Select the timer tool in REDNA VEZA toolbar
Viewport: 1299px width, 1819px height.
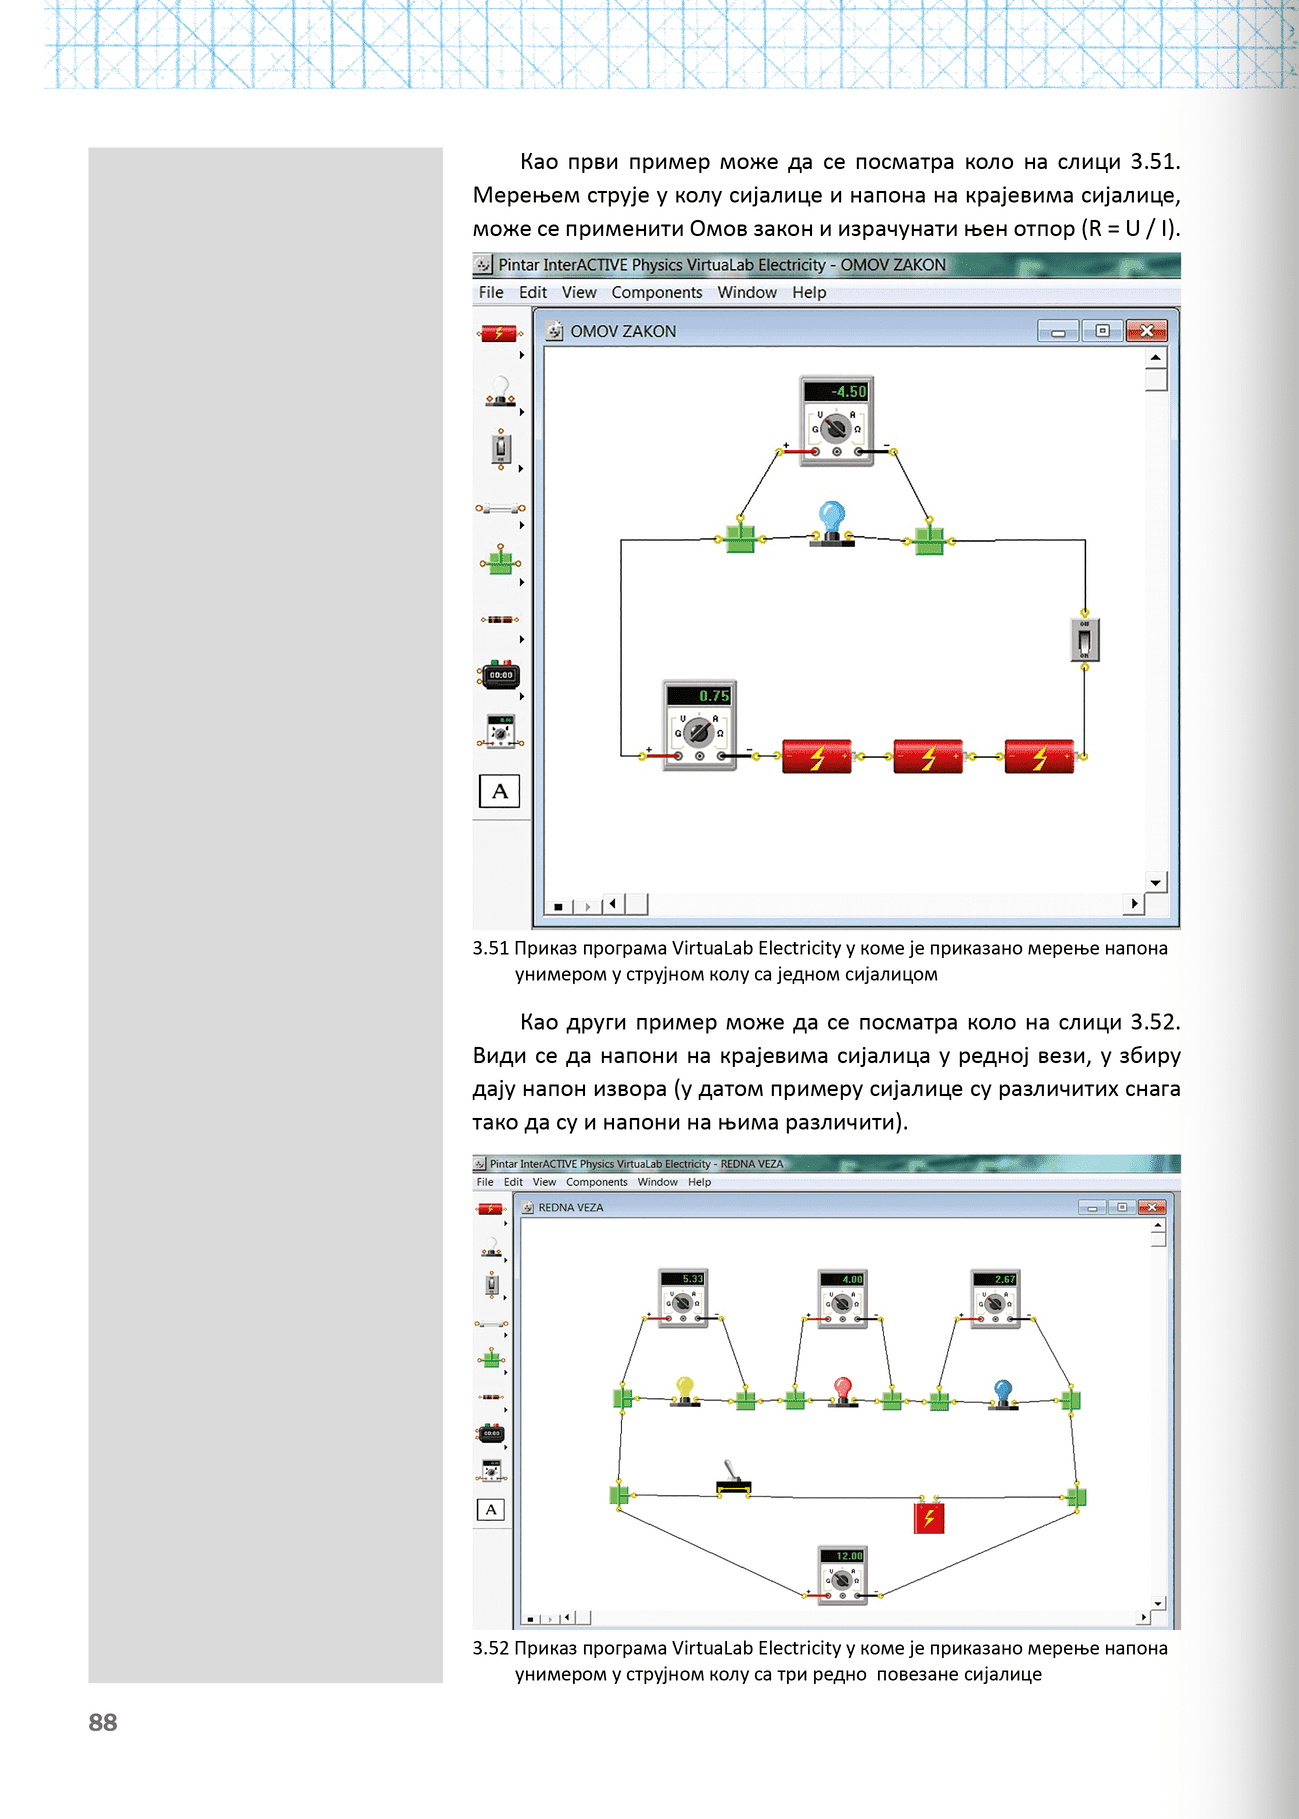pos(491,1434)
